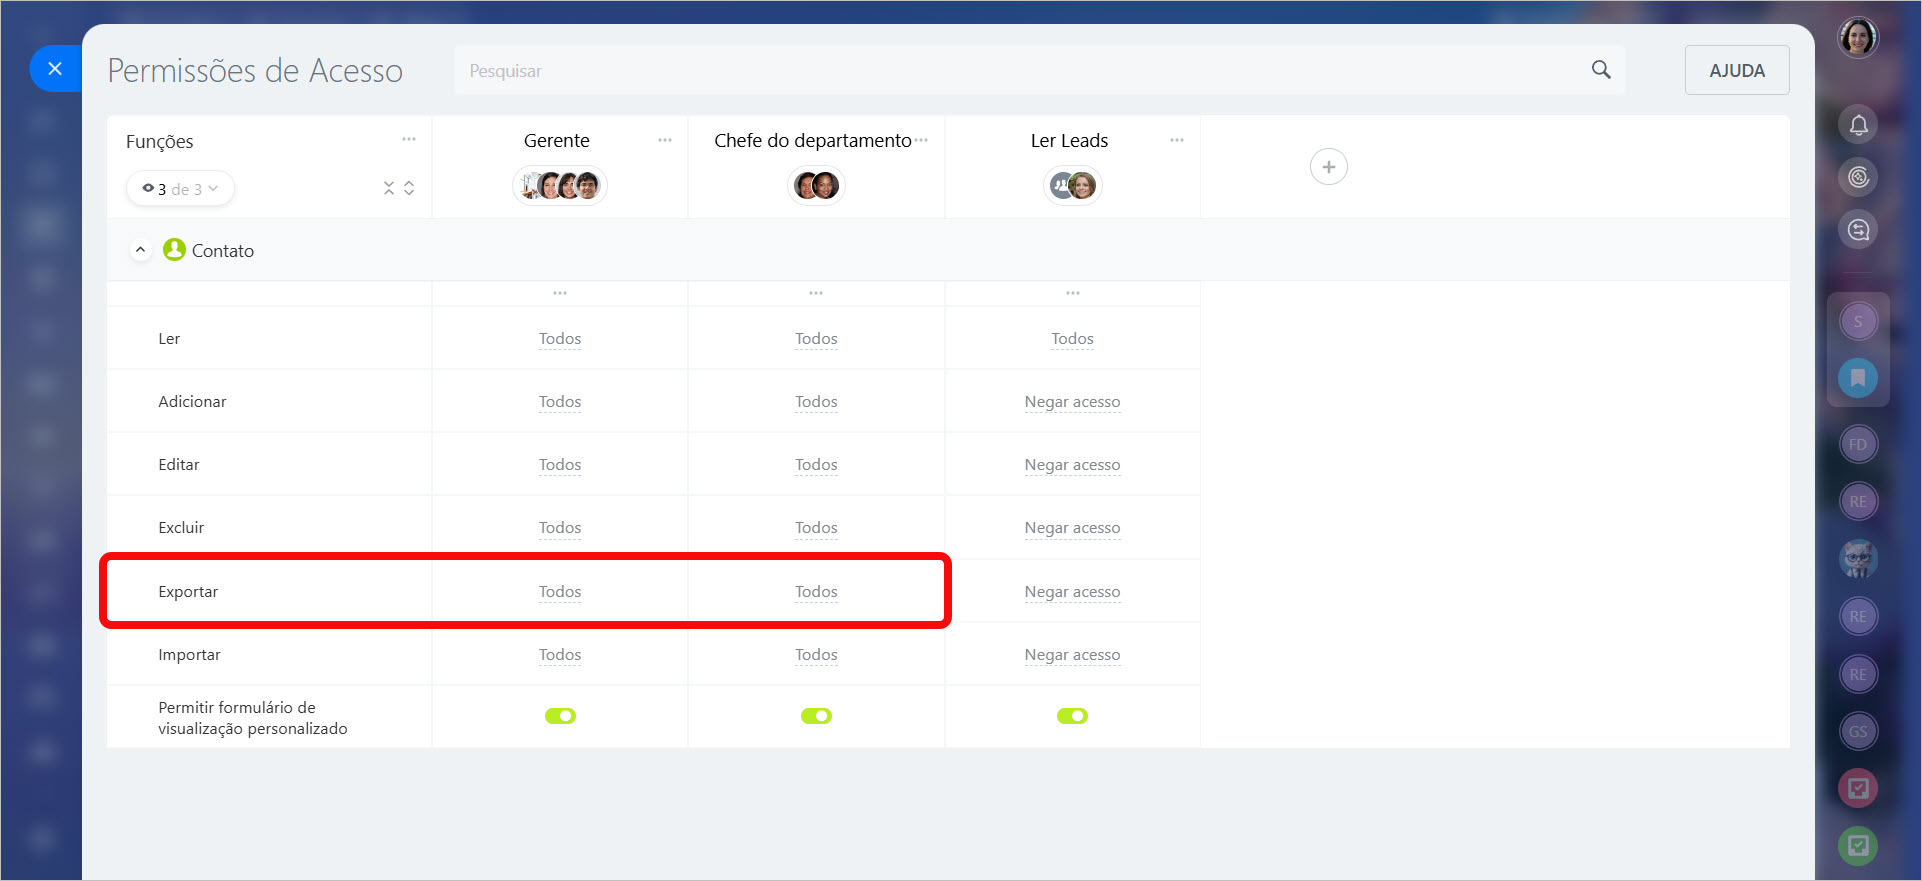Click the Contato entity icon
The width and height of the screenshot is (1922, 881).
tap(174, 250)
